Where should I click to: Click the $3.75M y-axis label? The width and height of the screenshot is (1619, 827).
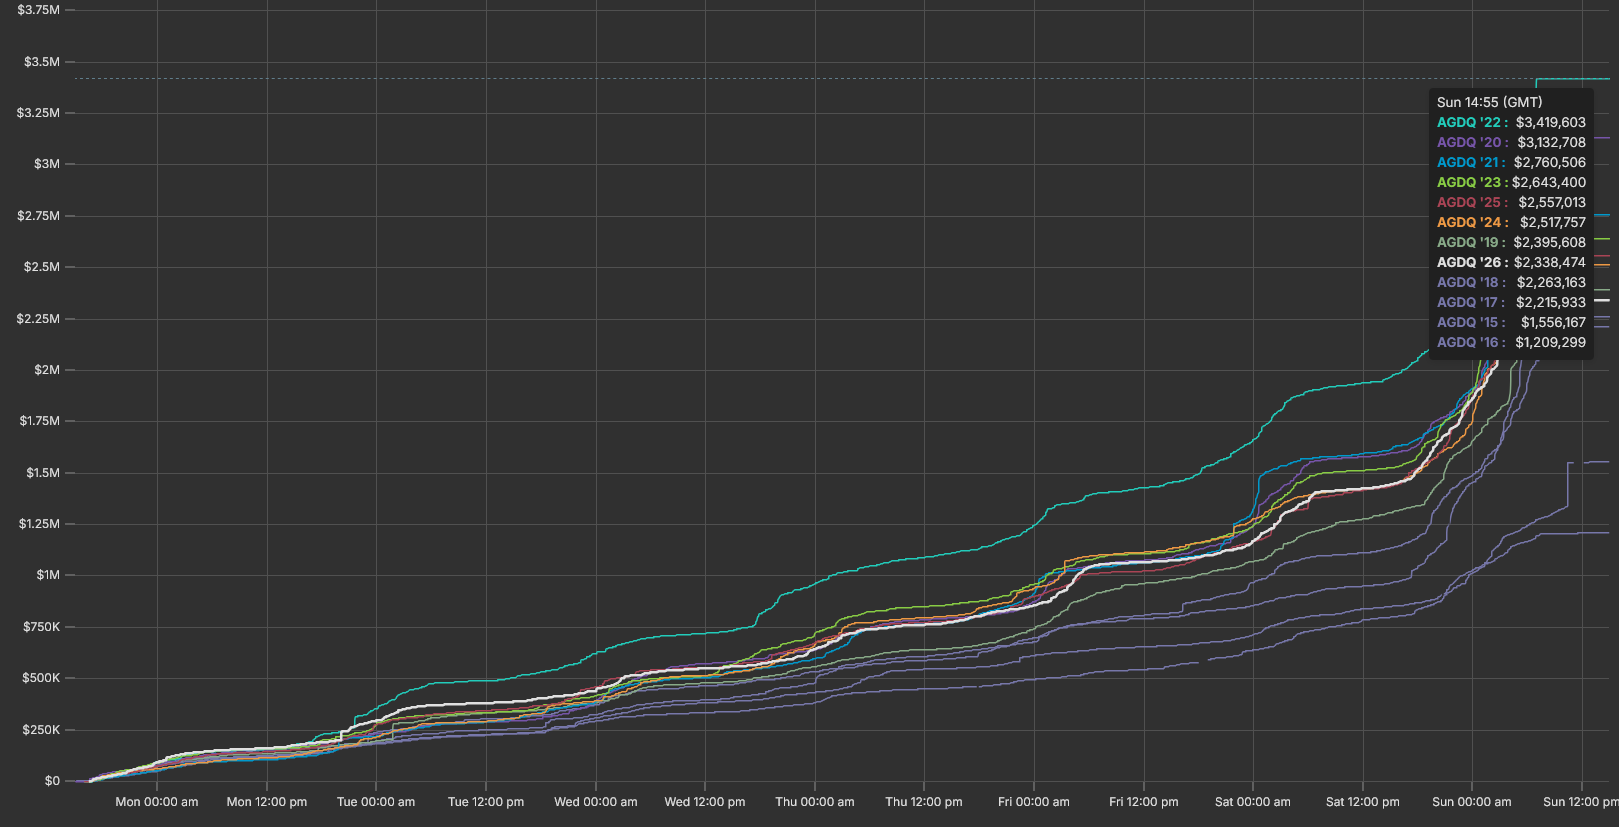[x=38, y=10]
